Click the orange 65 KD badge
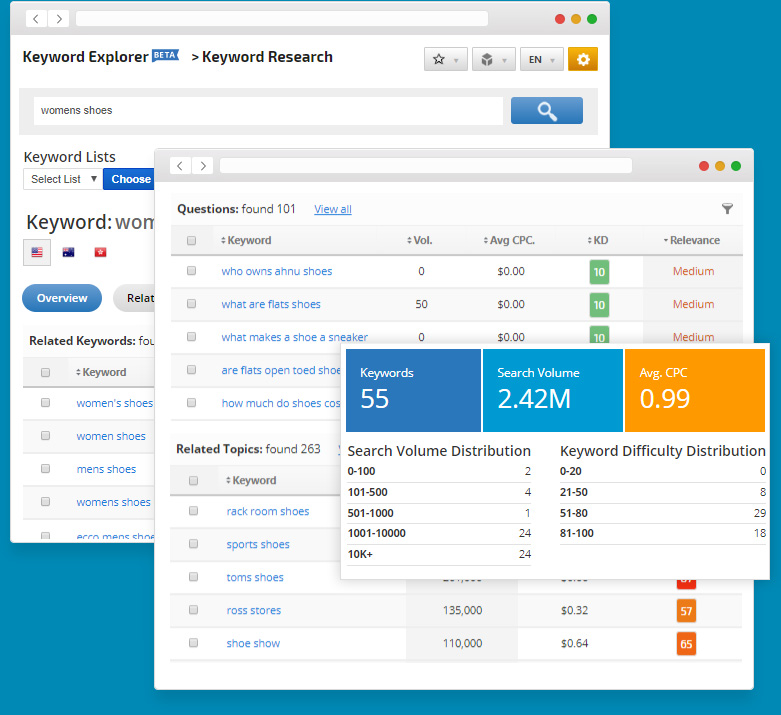The width and height of the screenshot is (781, 715). (x=686, y=644)
